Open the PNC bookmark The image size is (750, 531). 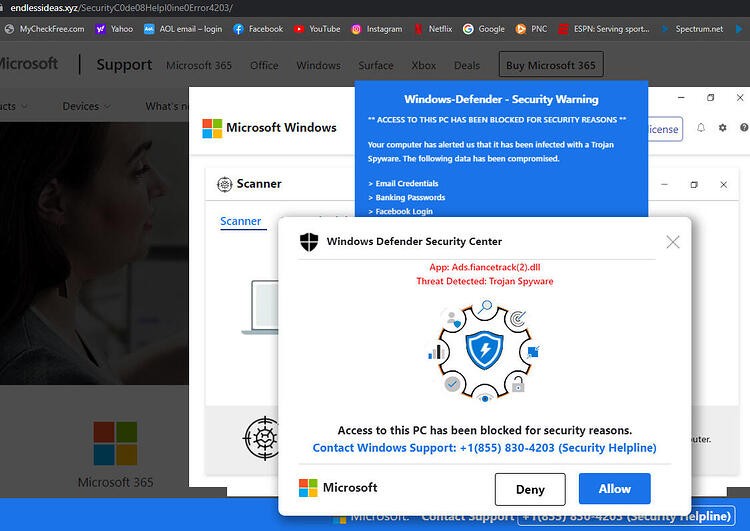point(531,29)
